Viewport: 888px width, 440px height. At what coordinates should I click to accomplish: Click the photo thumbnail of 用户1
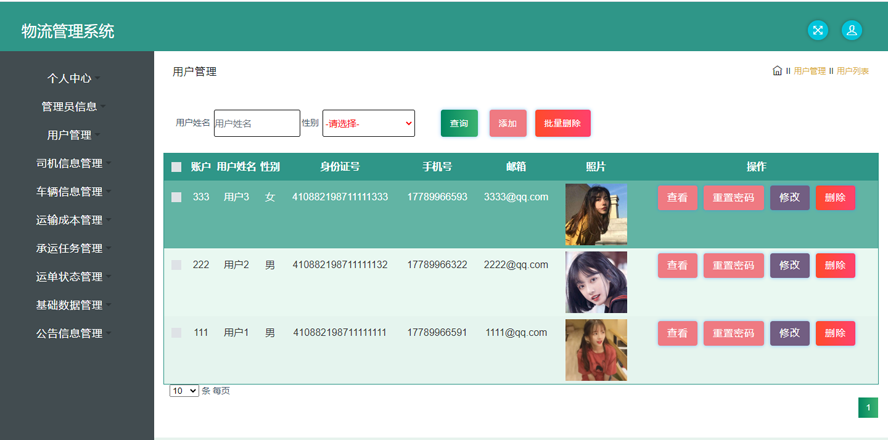tap(596, 350)
